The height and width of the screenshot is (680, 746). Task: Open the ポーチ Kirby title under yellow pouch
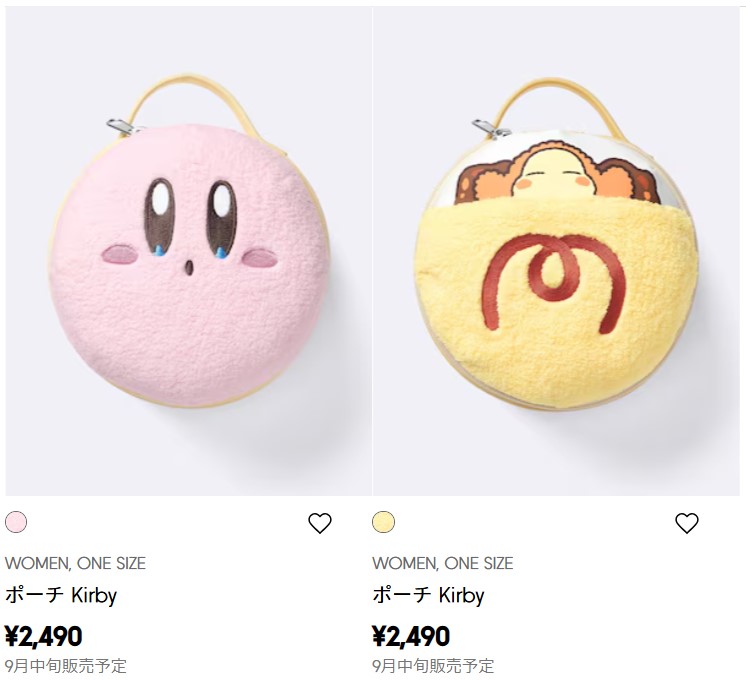[428, 596]
